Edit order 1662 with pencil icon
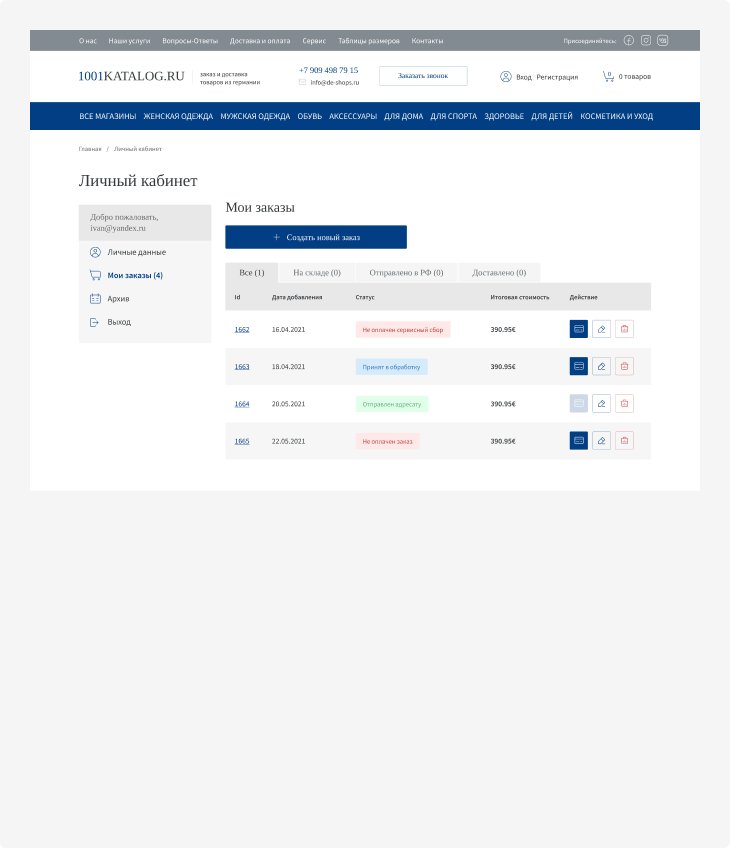730x849 pixels. coord(601,329)
